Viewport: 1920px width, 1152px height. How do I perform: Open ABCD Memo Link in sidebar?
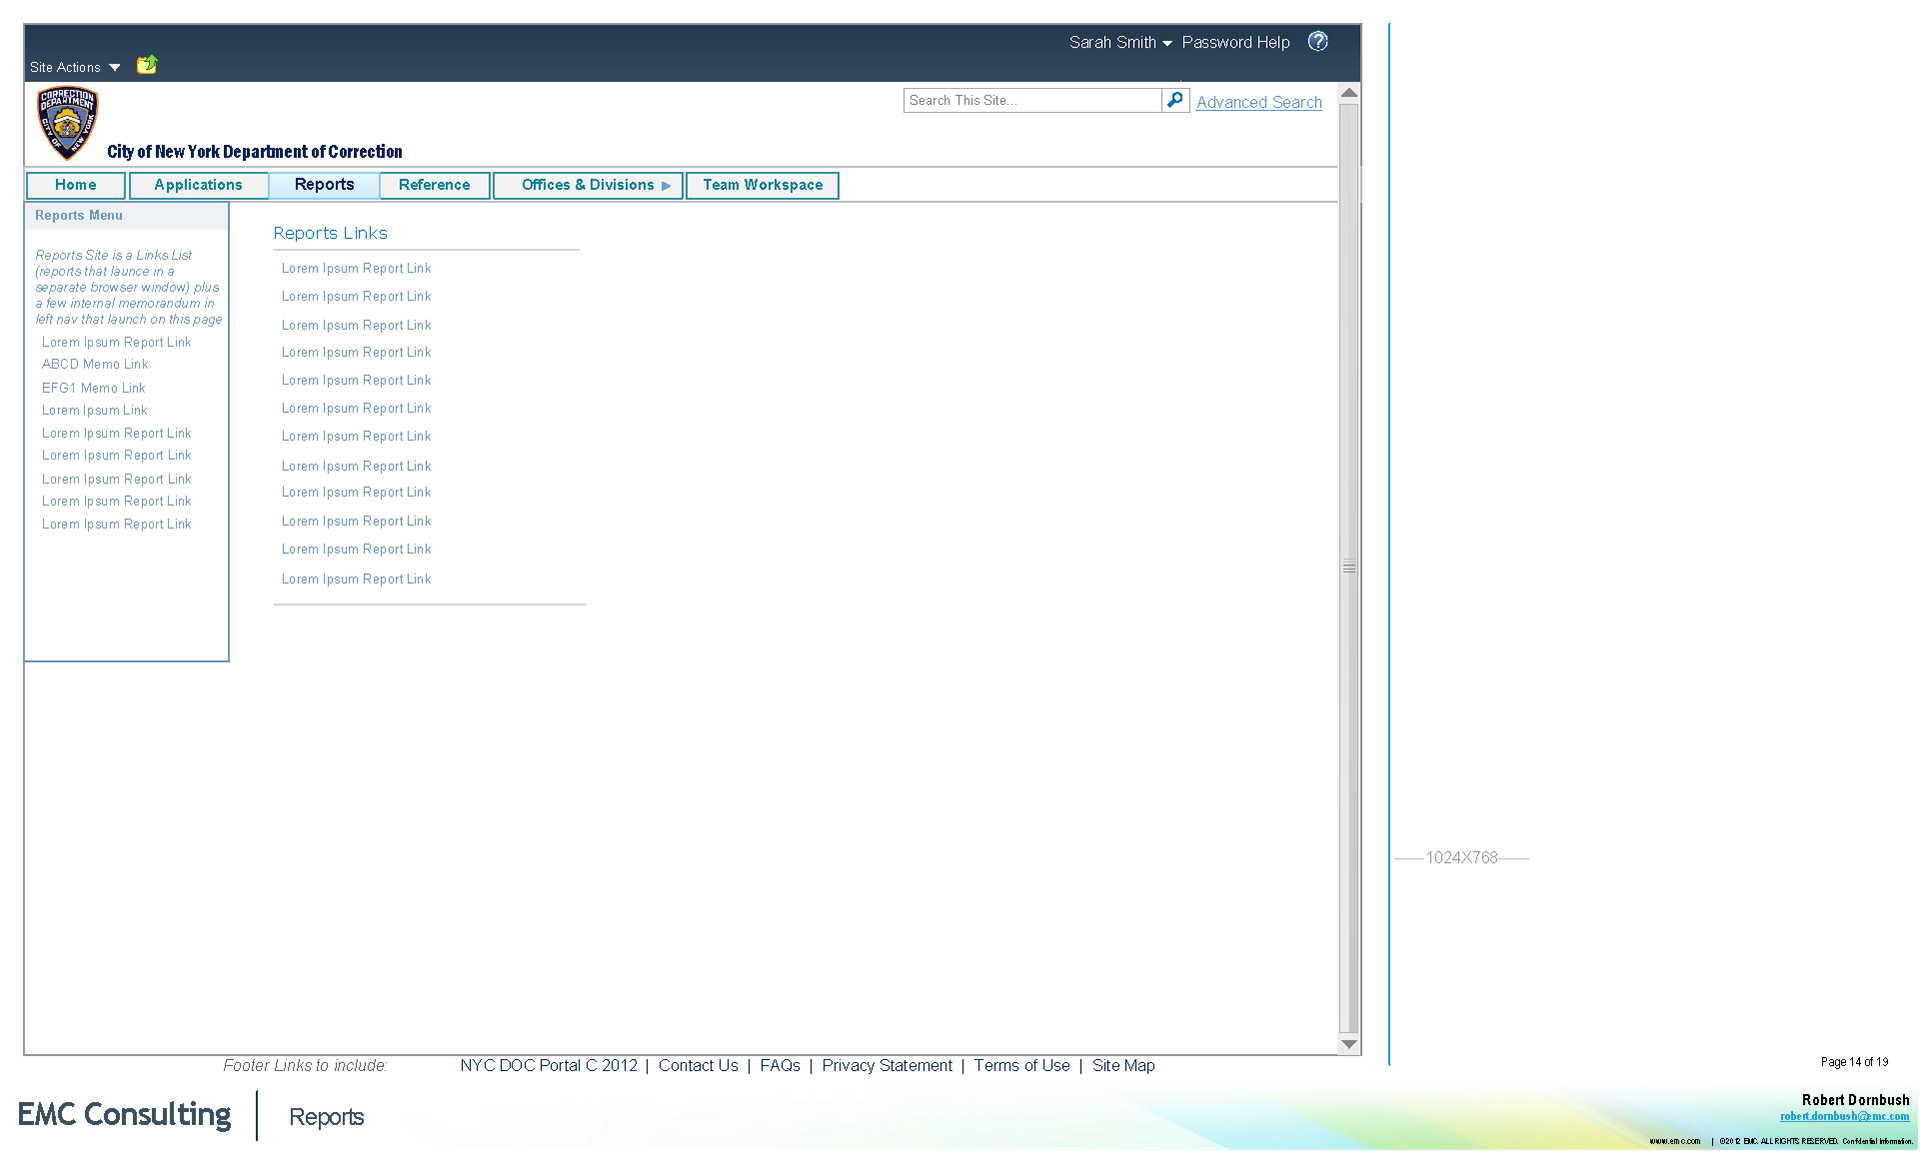(95, 364)
